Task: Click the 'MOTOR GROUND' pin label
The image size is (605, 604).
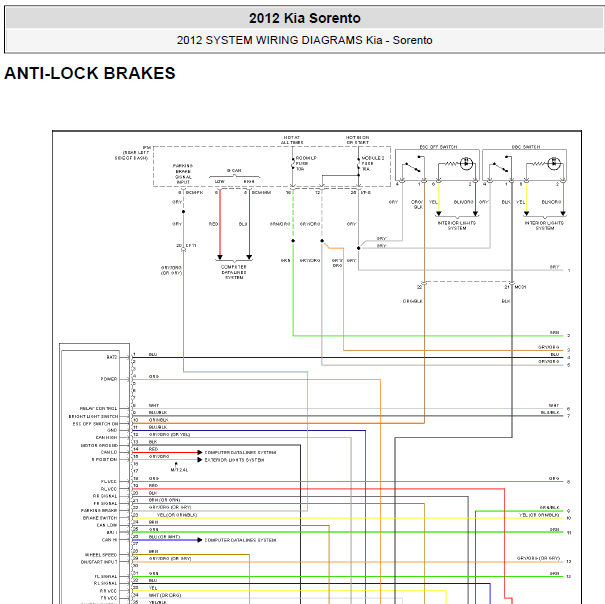Action: (x=99, y=445)
